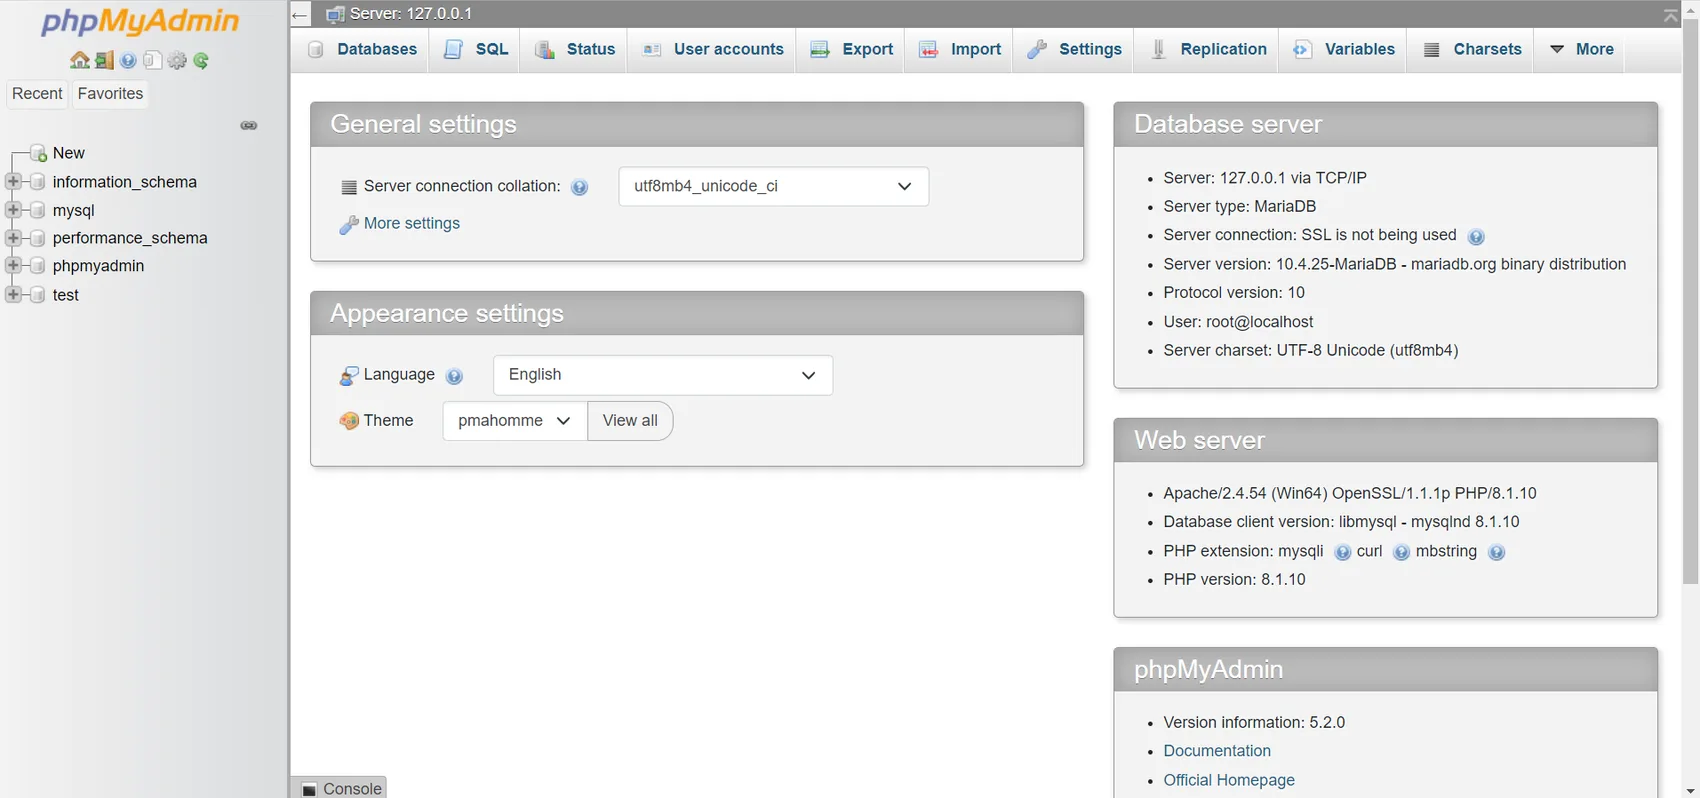1700x798 pixels.
Task: Open help icon next to SSL not used
Action: click(1476, 237)
